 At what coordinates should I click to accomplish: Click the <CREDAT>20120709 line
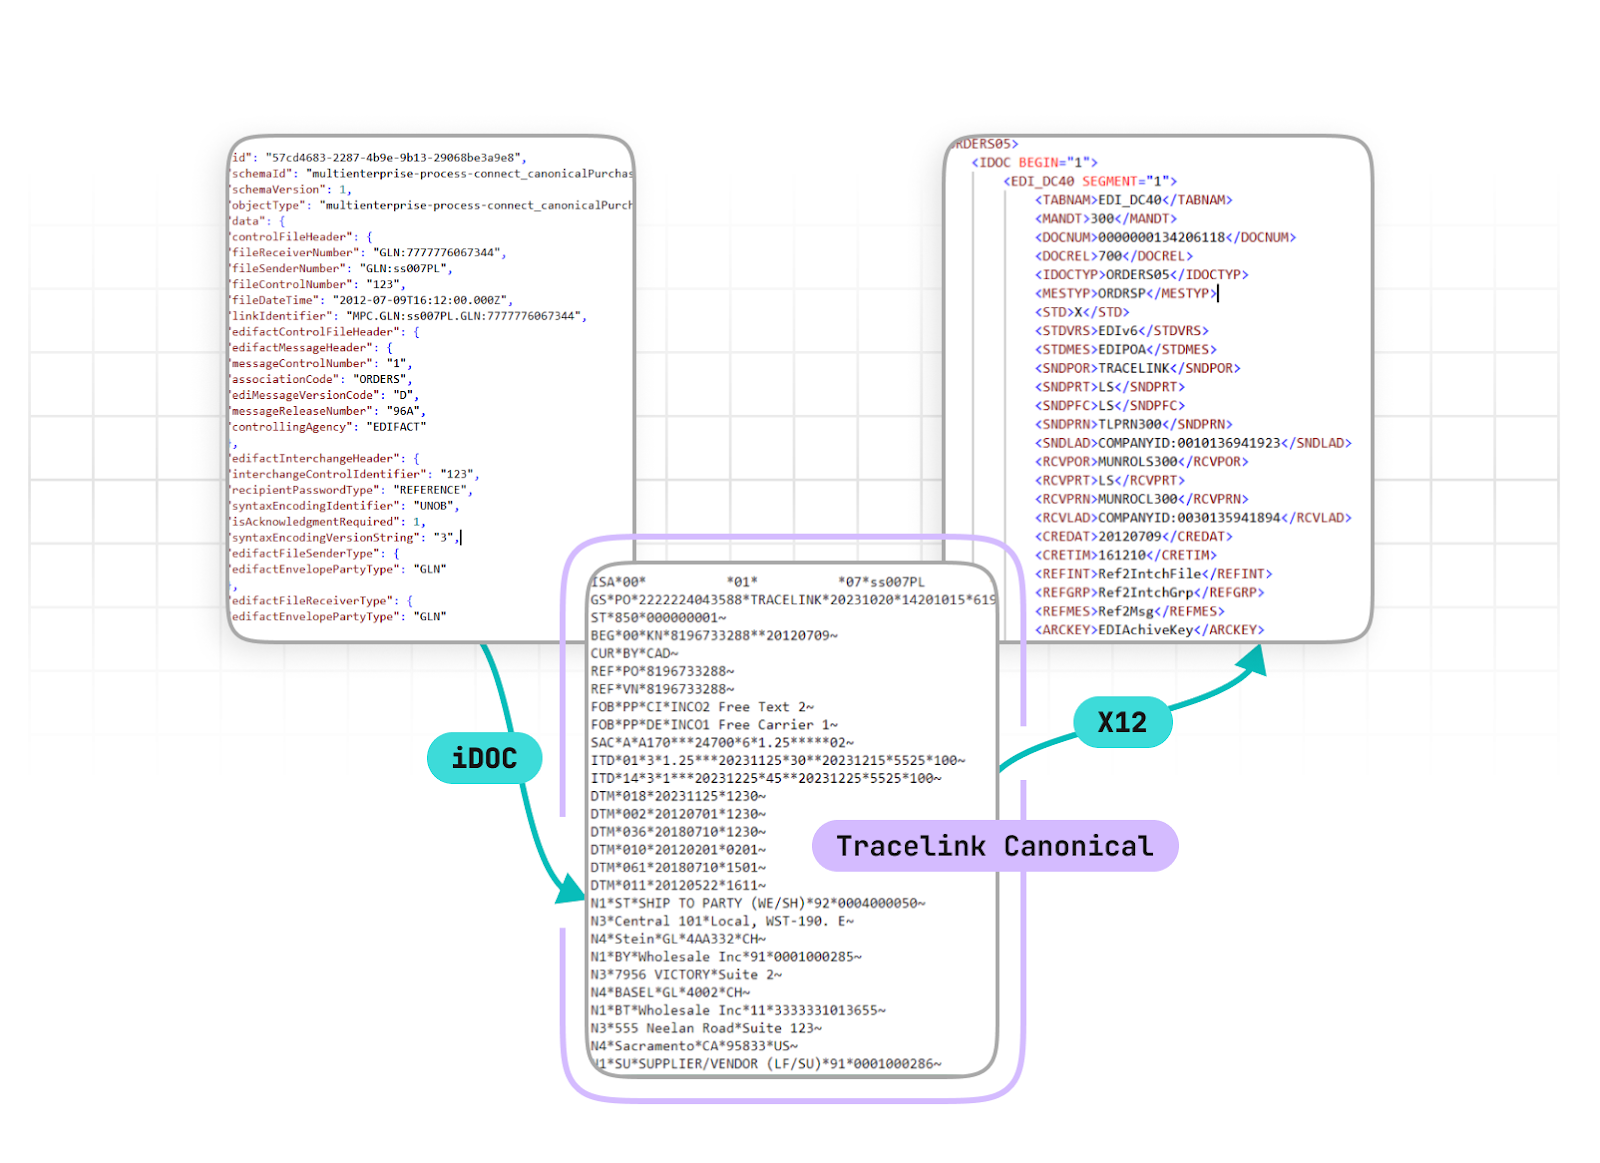1134,537
